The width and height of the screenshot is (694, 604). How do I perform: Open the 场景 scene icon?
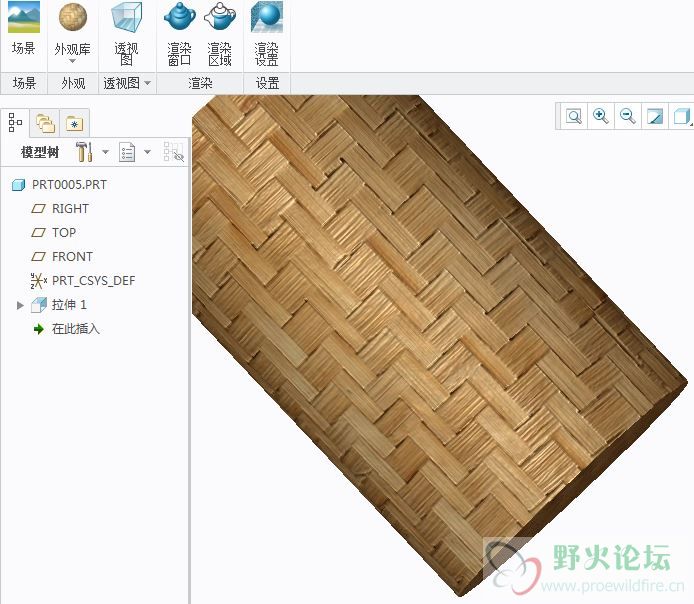pyautogui.click(x=24, y=17)
